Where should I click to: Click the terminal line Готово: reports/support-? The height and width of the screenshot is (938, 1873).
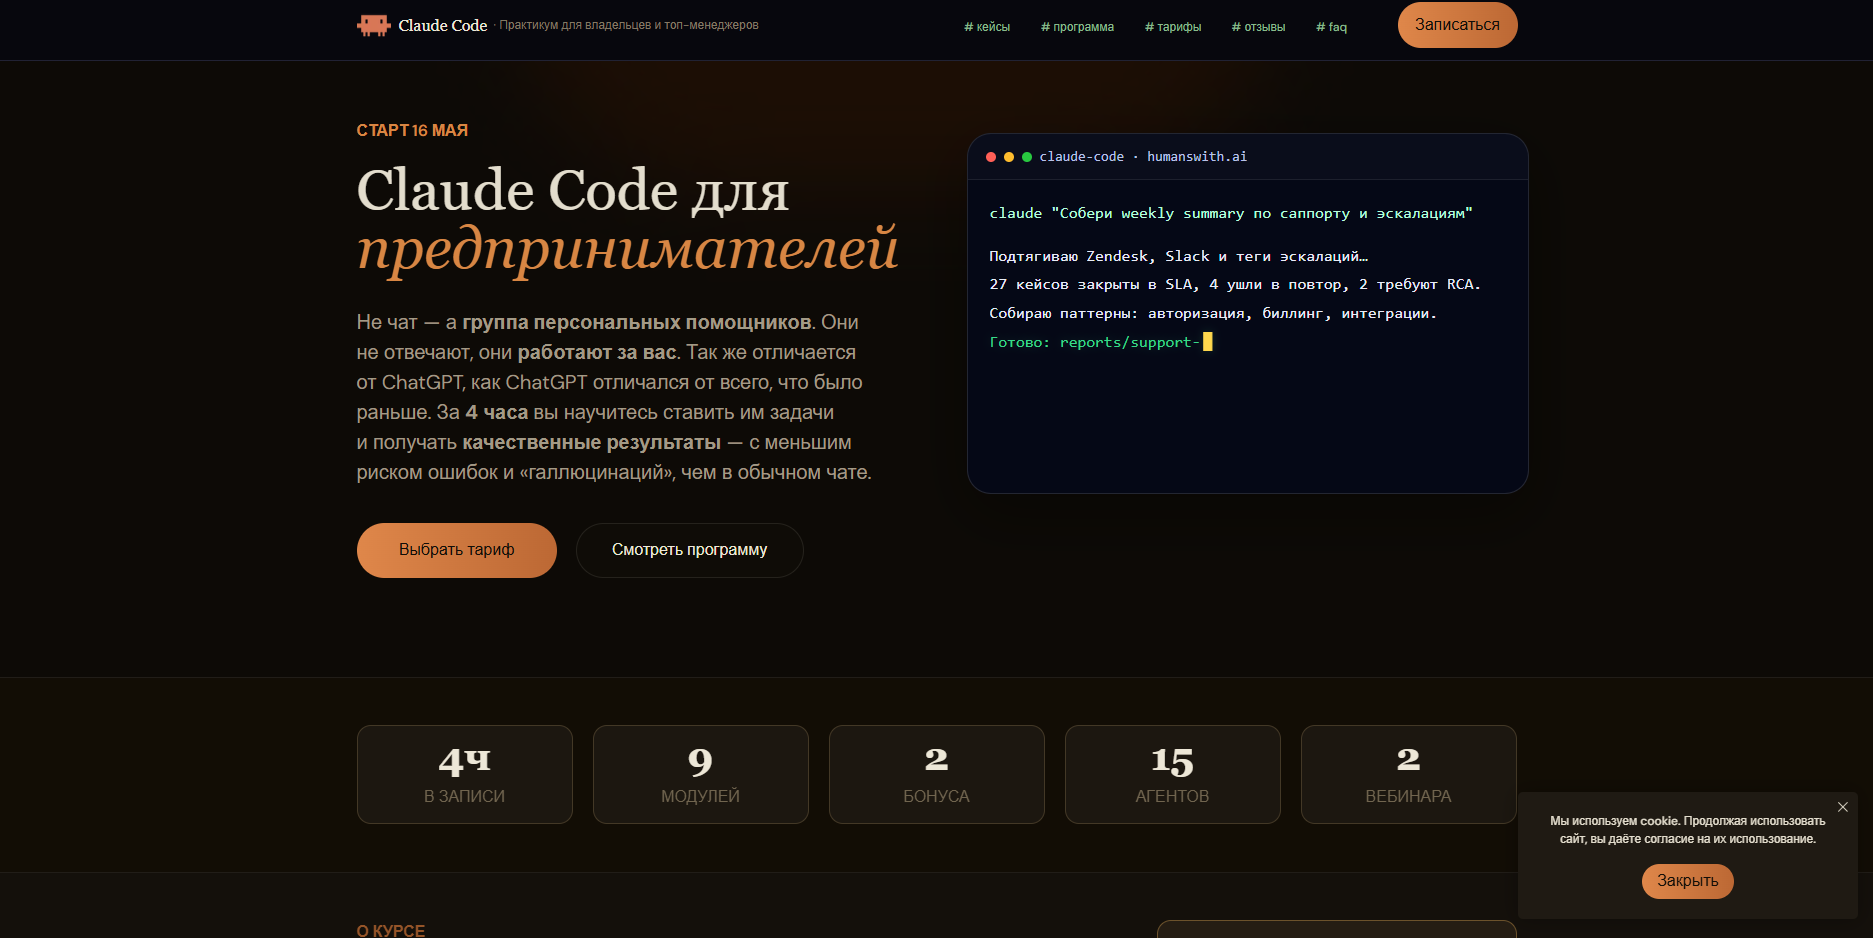coord(1100,342)
